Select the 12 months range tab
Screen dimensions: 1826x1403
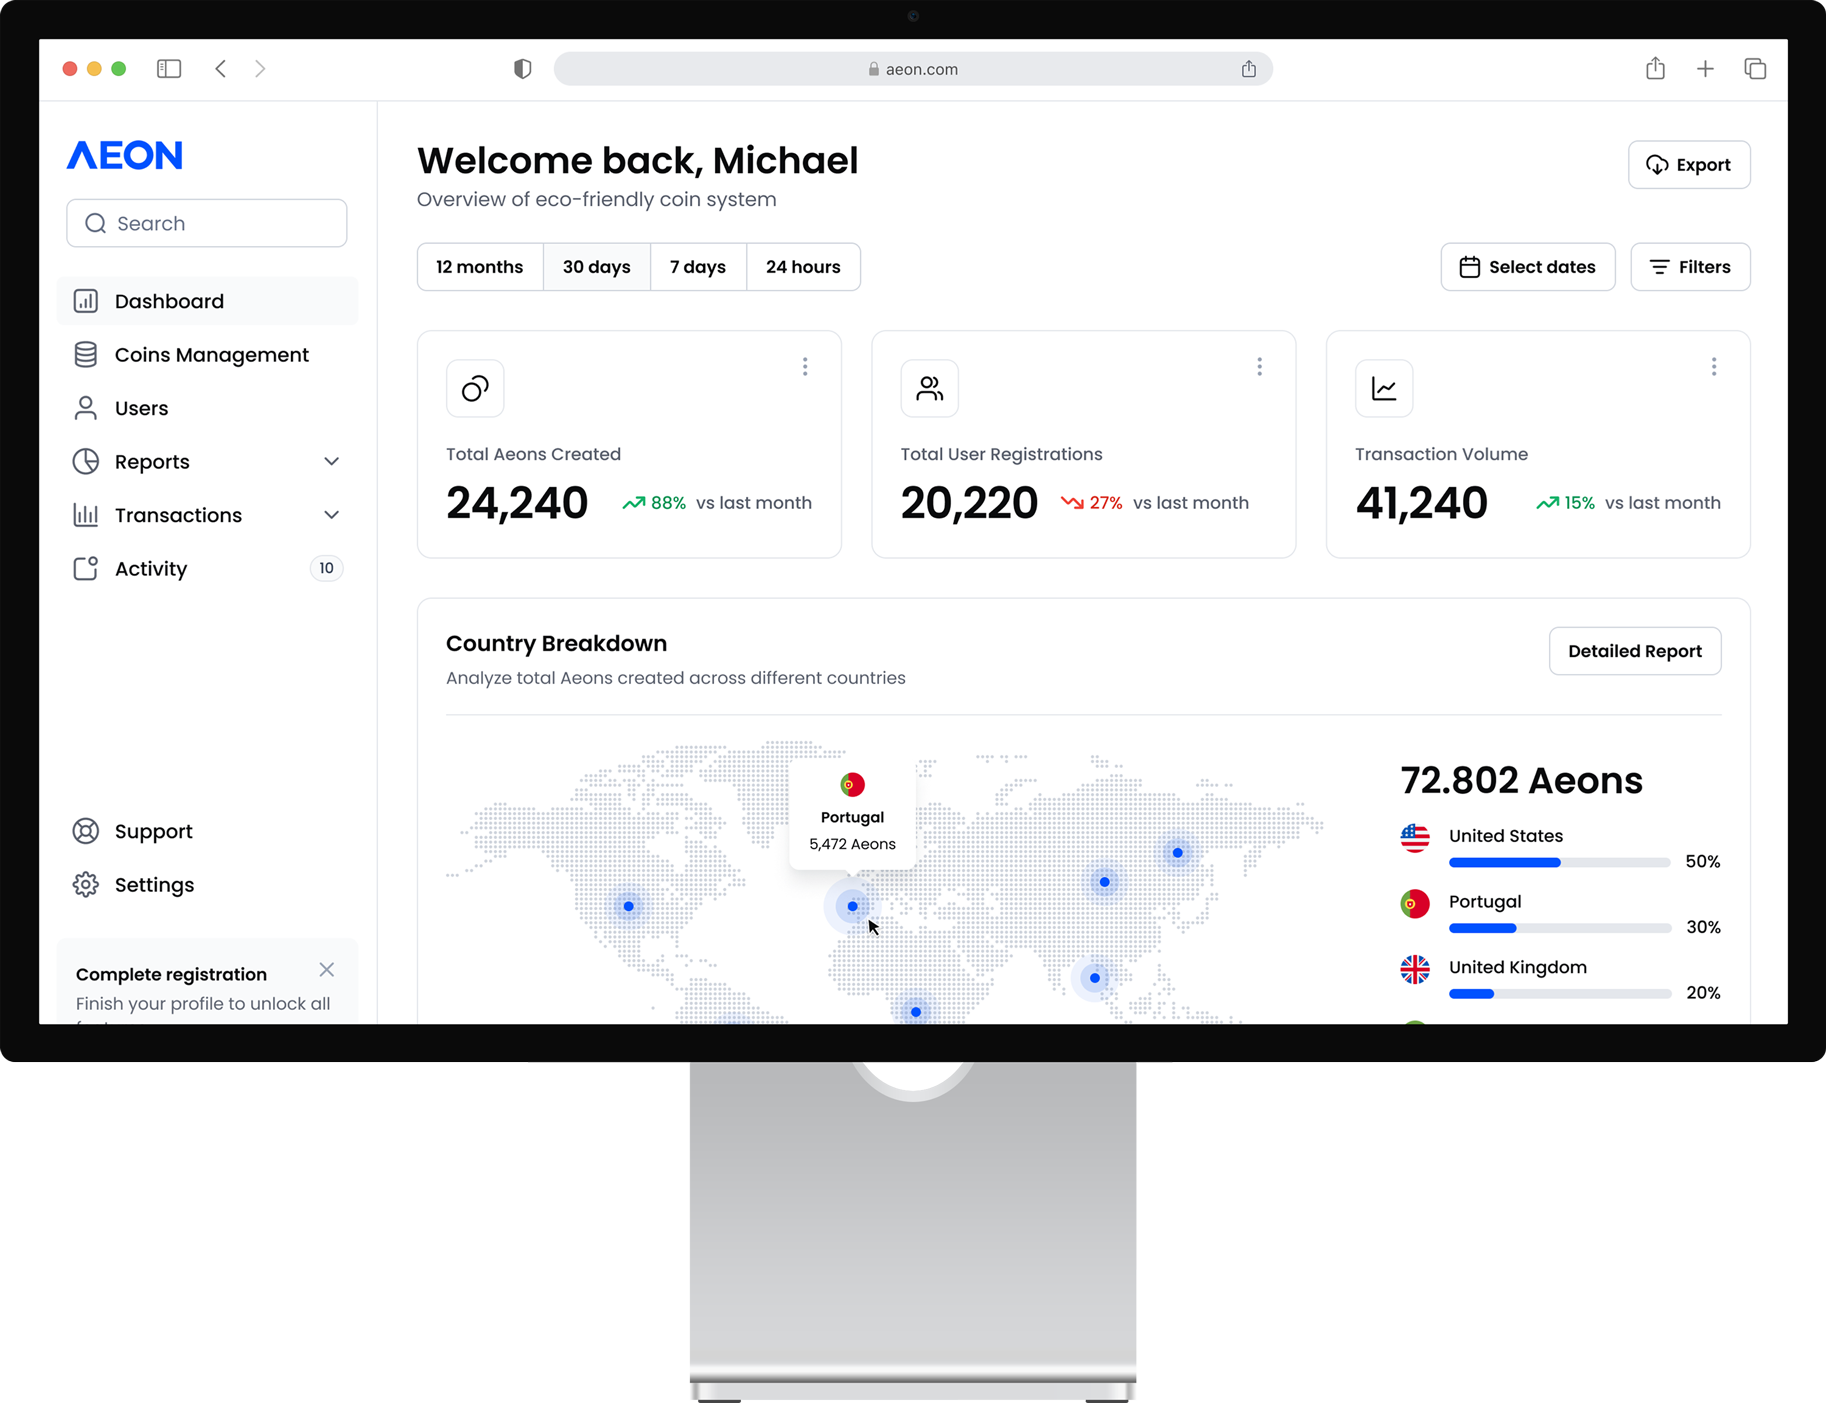point(480,267)
